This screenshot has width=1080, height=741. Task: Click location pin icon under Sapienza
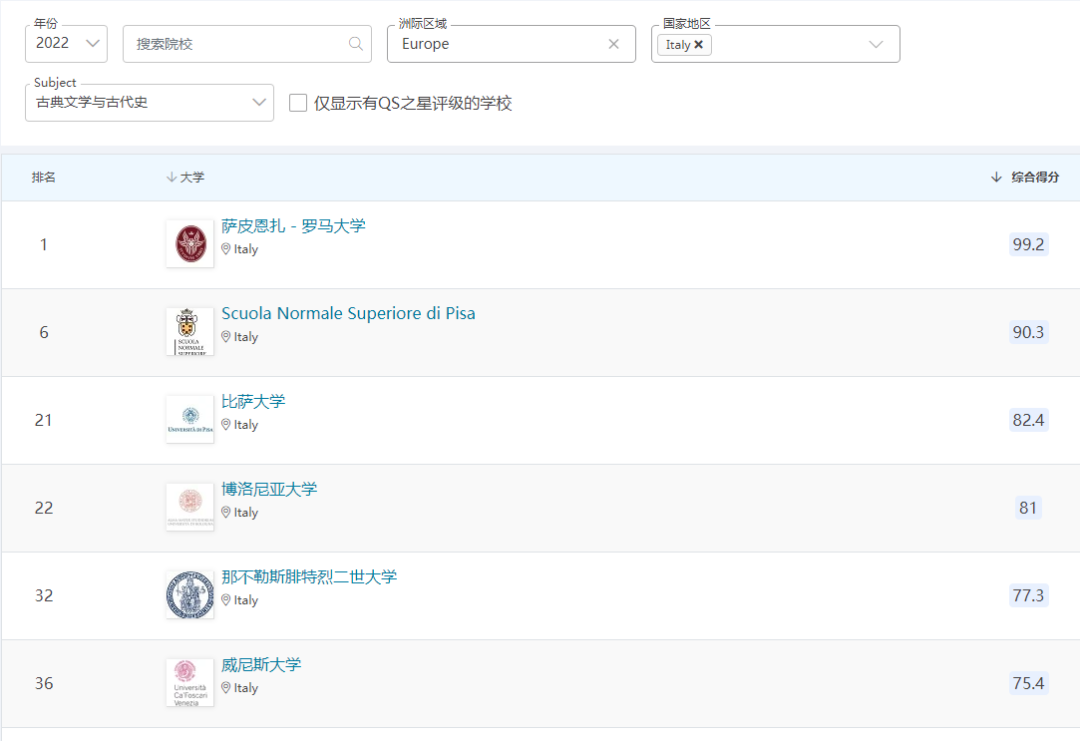[226, 249]
